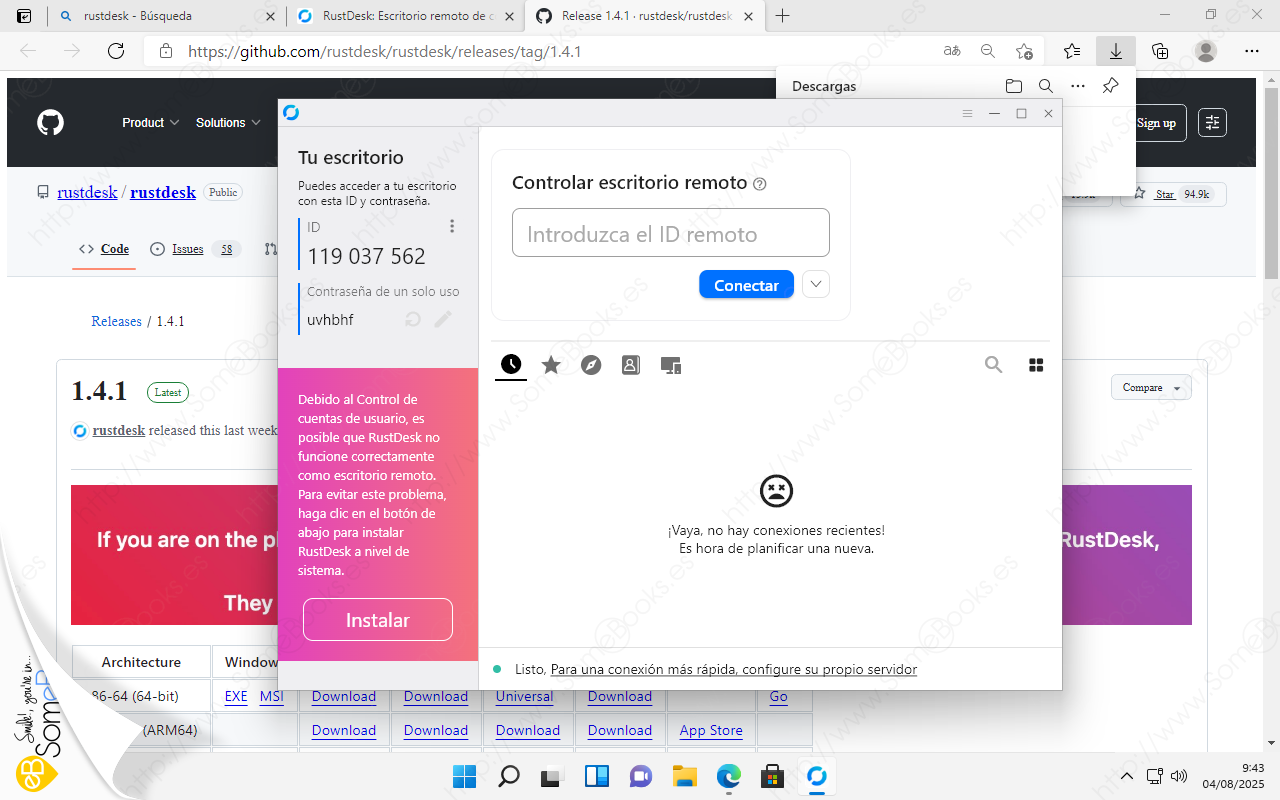The image size is (1280, 800).
Task: Select the RustDesk ID 119 037 562
Action: tap(366, 256)
